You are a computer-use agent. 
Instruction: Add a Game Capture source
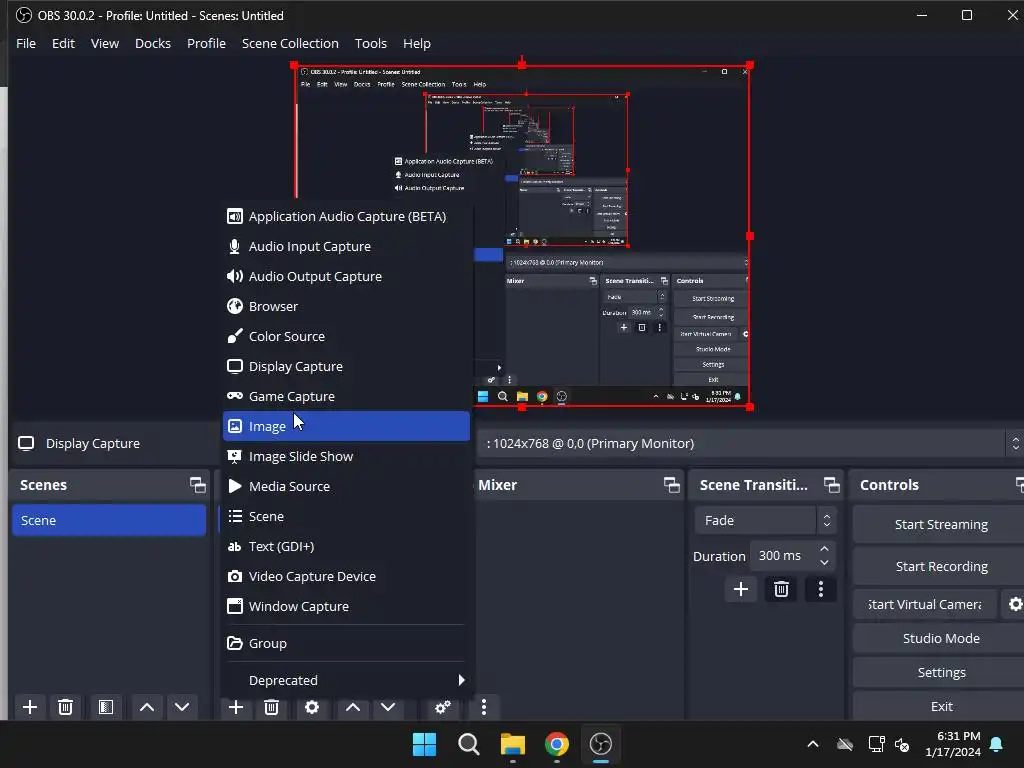(346, 396)
